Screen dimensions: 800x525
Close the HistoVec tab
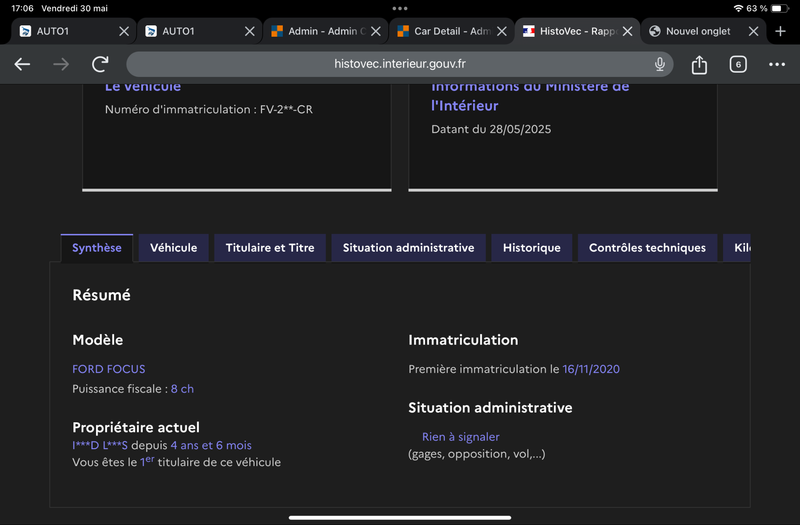pos(628,31)
